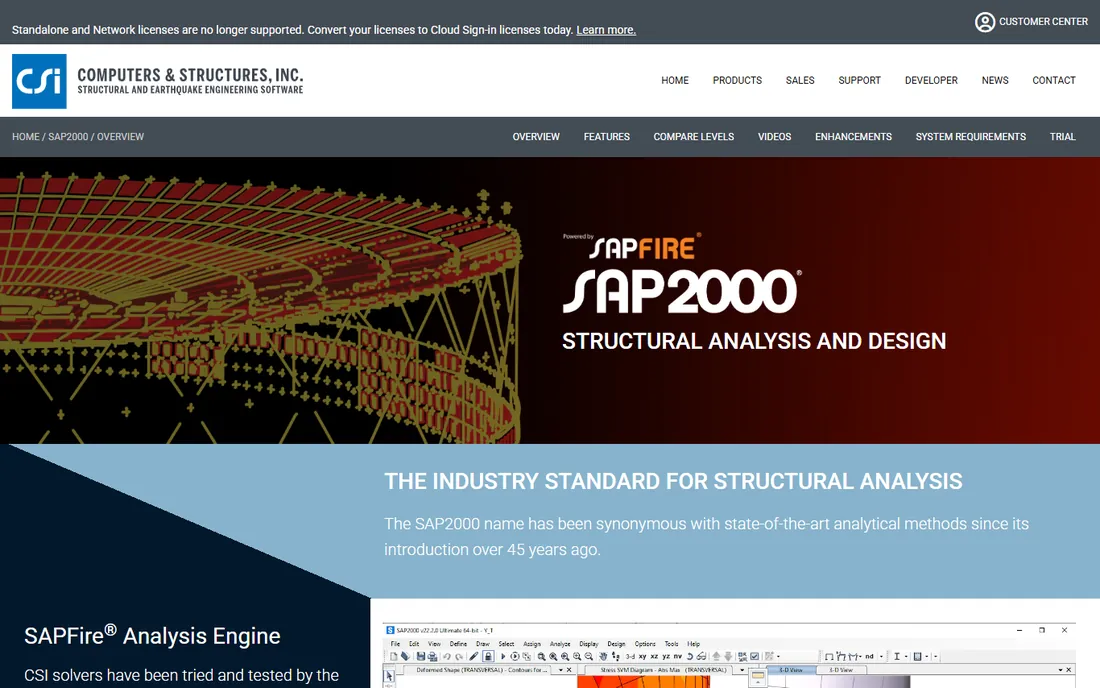Open dropdown arrow beside I-section icon

pyautogui.click(x=906, y=656)
